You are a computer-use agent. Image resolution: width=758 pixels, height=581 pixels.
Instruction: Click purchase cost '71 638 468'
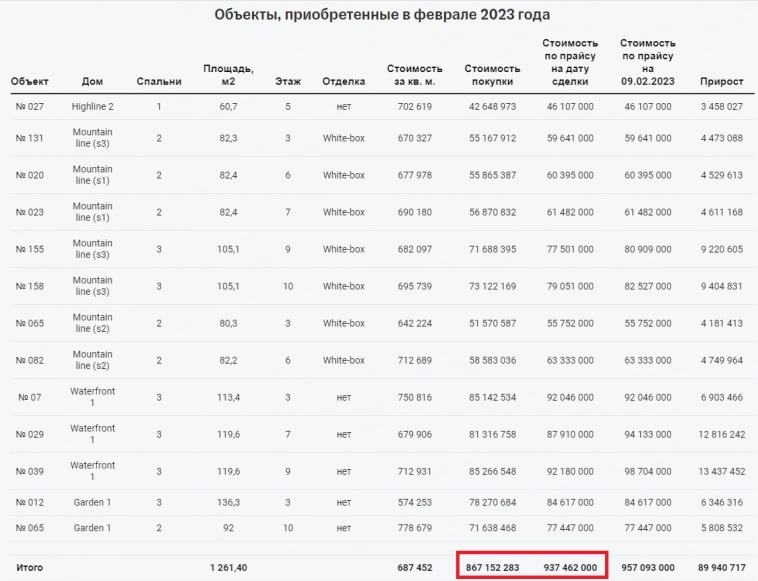click(492, 528)
